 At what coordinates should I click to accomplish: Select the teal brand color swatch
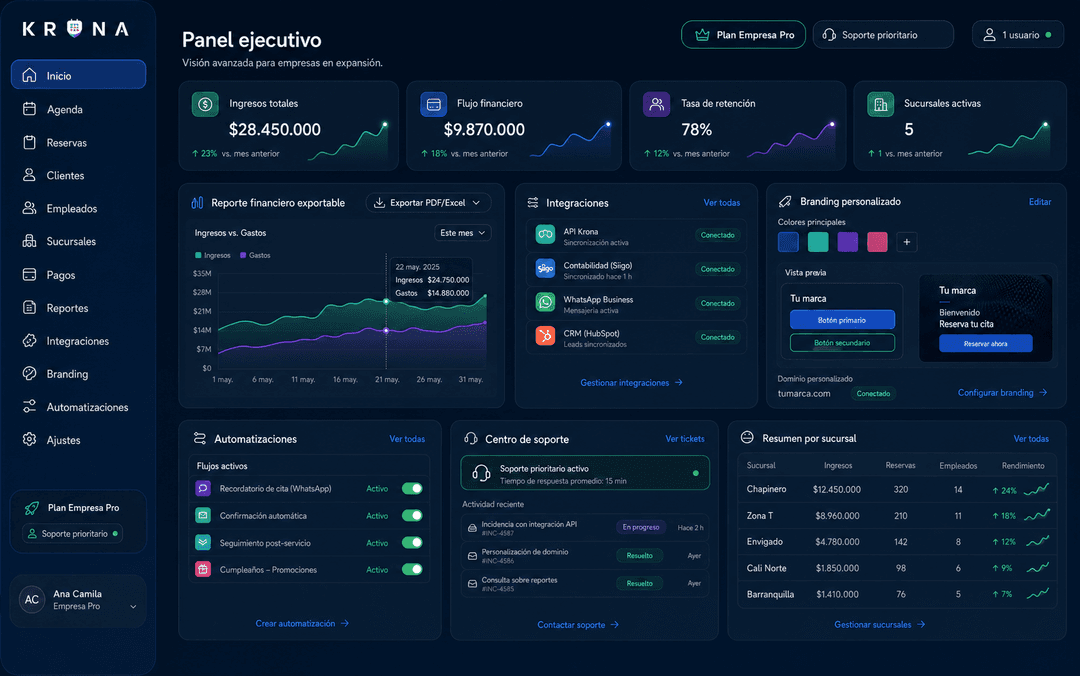pos(818,242)
